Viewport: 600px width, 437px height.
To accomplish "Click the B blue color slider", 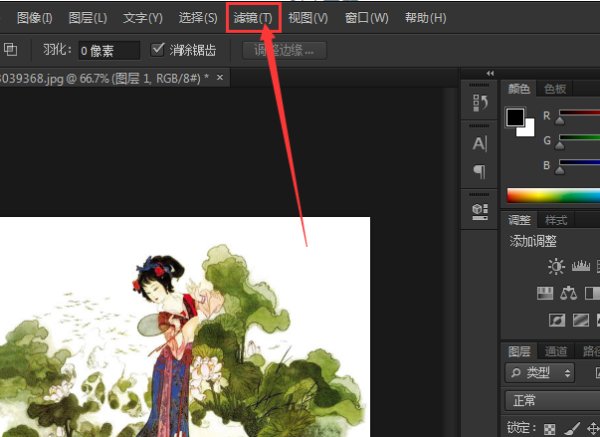I will pyautogui.click(x=579, y=163).
